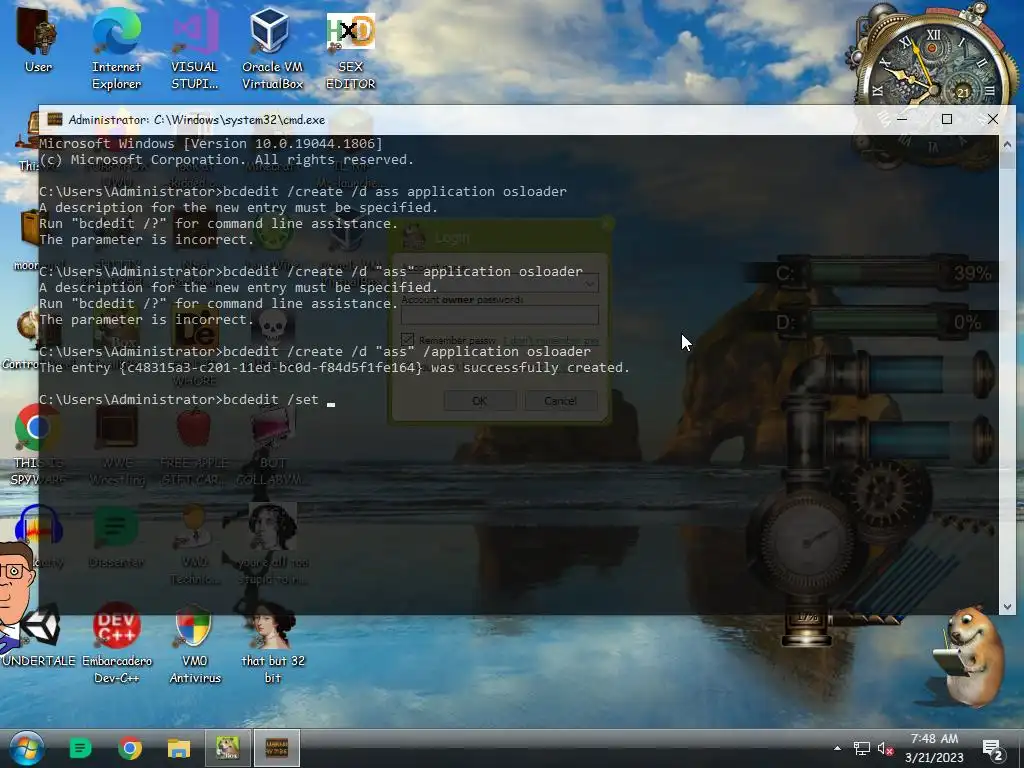Click OK in the Login dialog behind
The image size is (1024, 768).
point(479,400)
